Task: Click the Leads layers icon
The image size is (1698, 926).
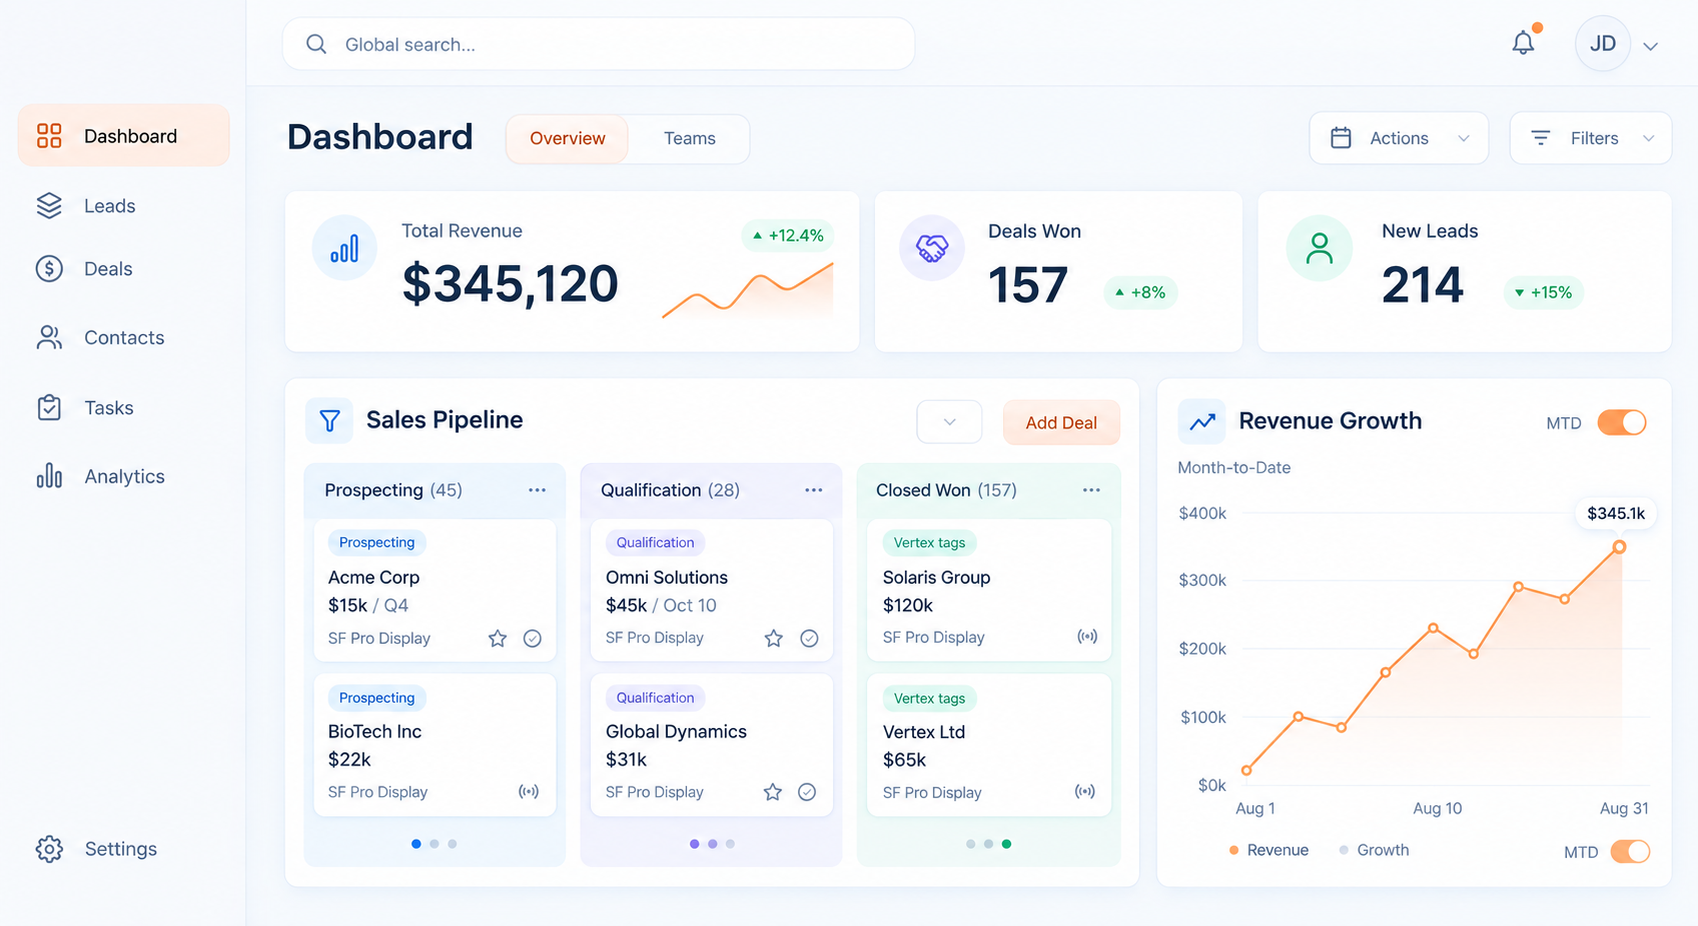Action: (49, 205)
